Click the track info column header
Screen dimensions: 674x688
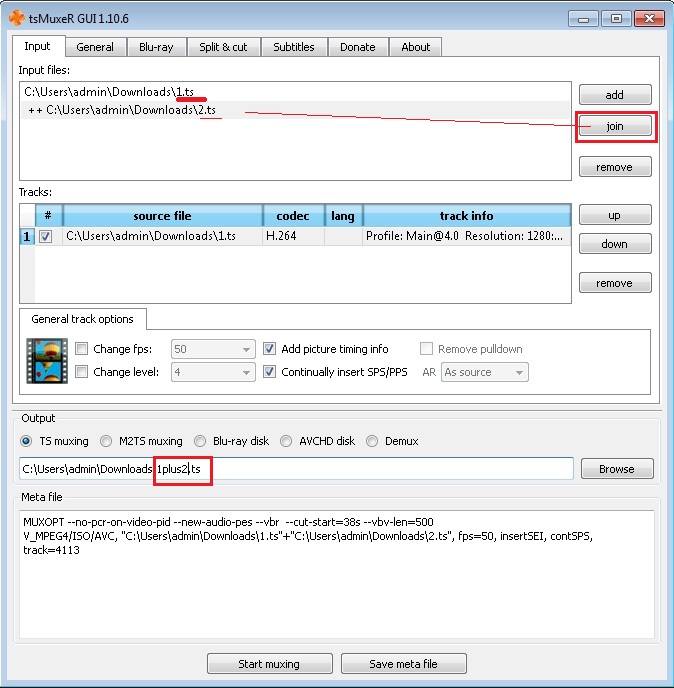pos(467,215)
